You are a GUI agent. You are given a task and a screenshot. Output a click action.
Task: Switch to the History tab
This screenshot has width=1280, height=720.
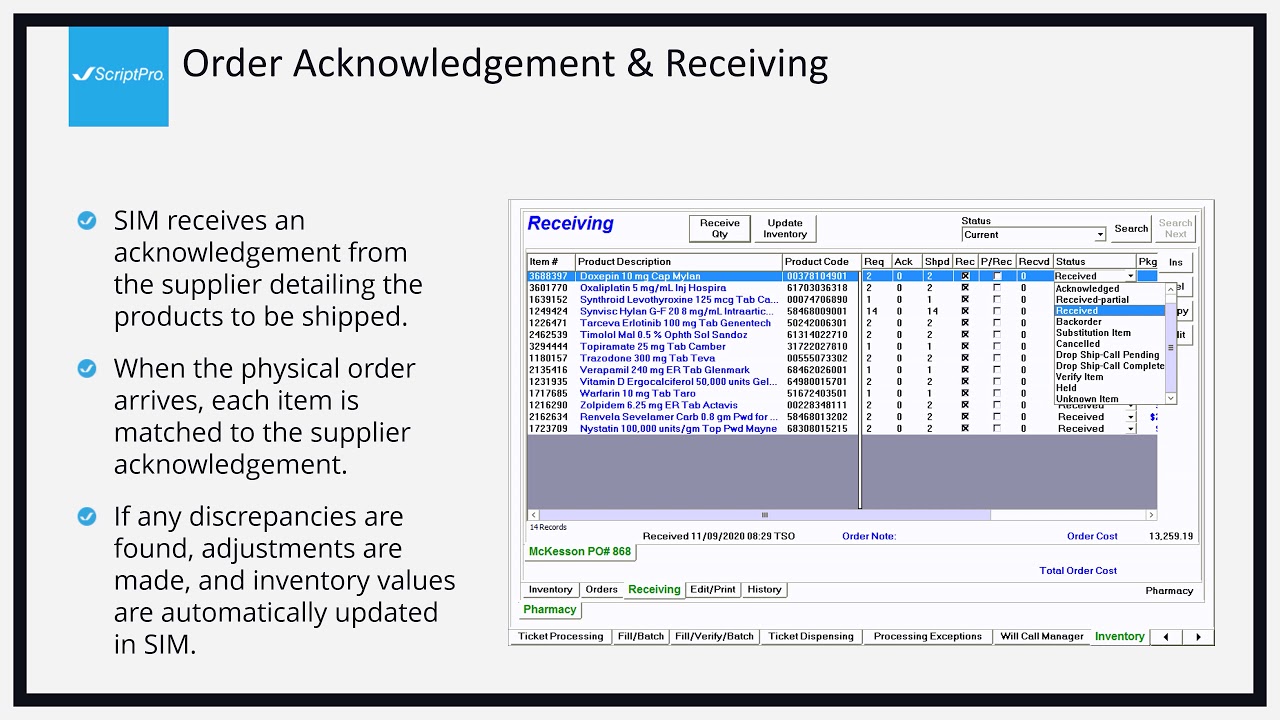[x=764, y=590]
